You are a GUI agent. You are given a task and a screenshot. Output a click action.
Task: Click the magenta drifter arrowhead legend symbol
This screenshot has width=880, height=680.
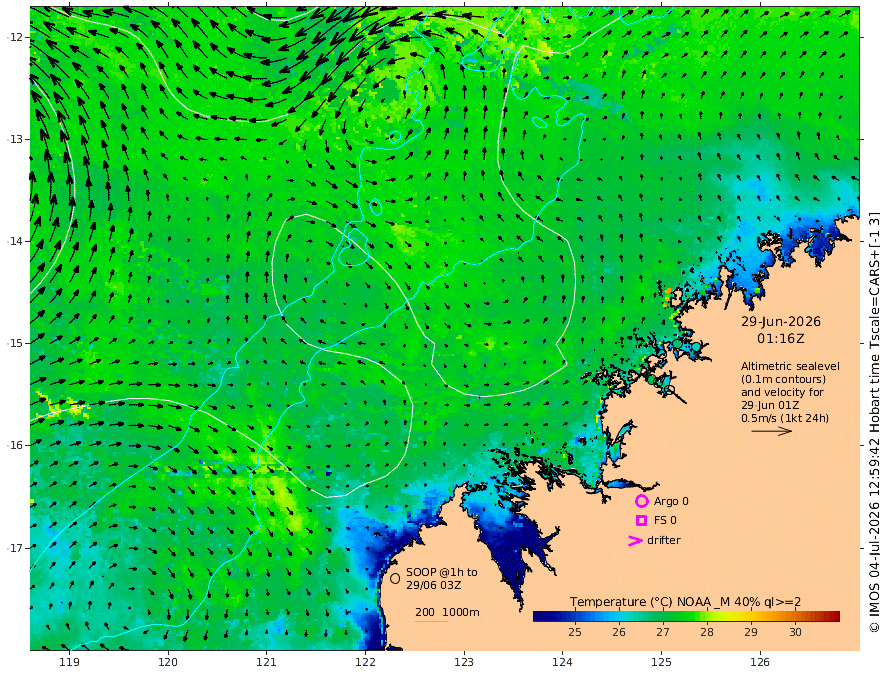pyautogui.click(x=635, y=541)
